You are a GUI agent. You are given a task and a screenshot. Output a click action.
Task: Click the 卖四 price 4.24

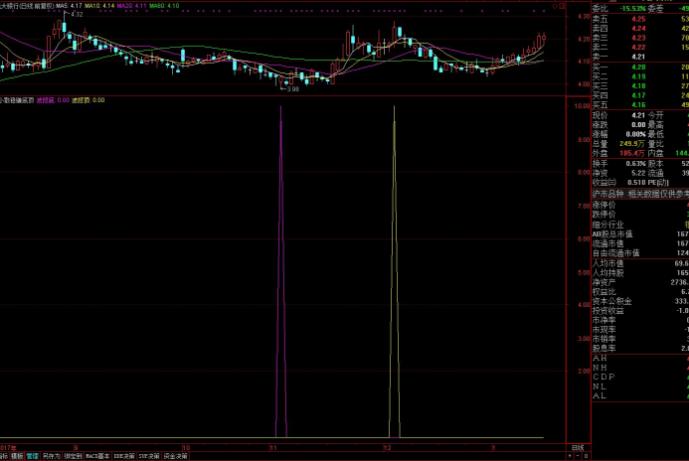638,29
